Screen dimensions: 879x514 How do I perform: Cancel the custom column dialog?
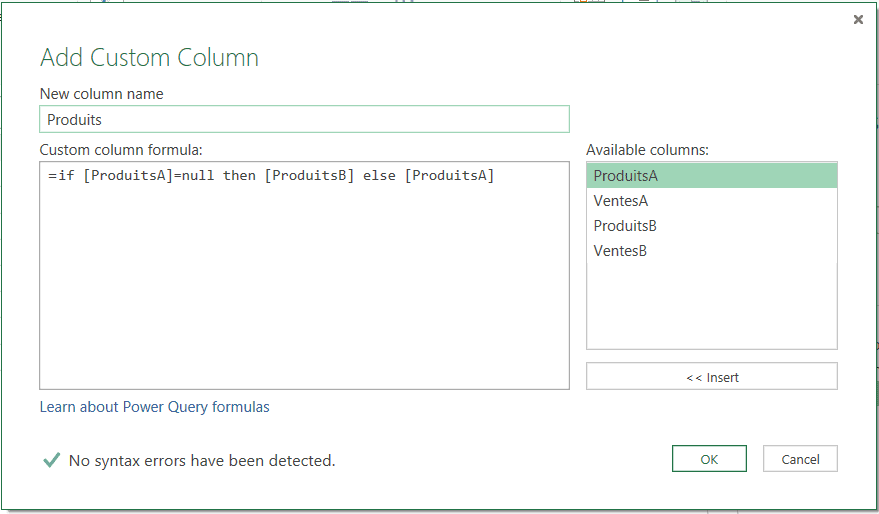point(800,459)
